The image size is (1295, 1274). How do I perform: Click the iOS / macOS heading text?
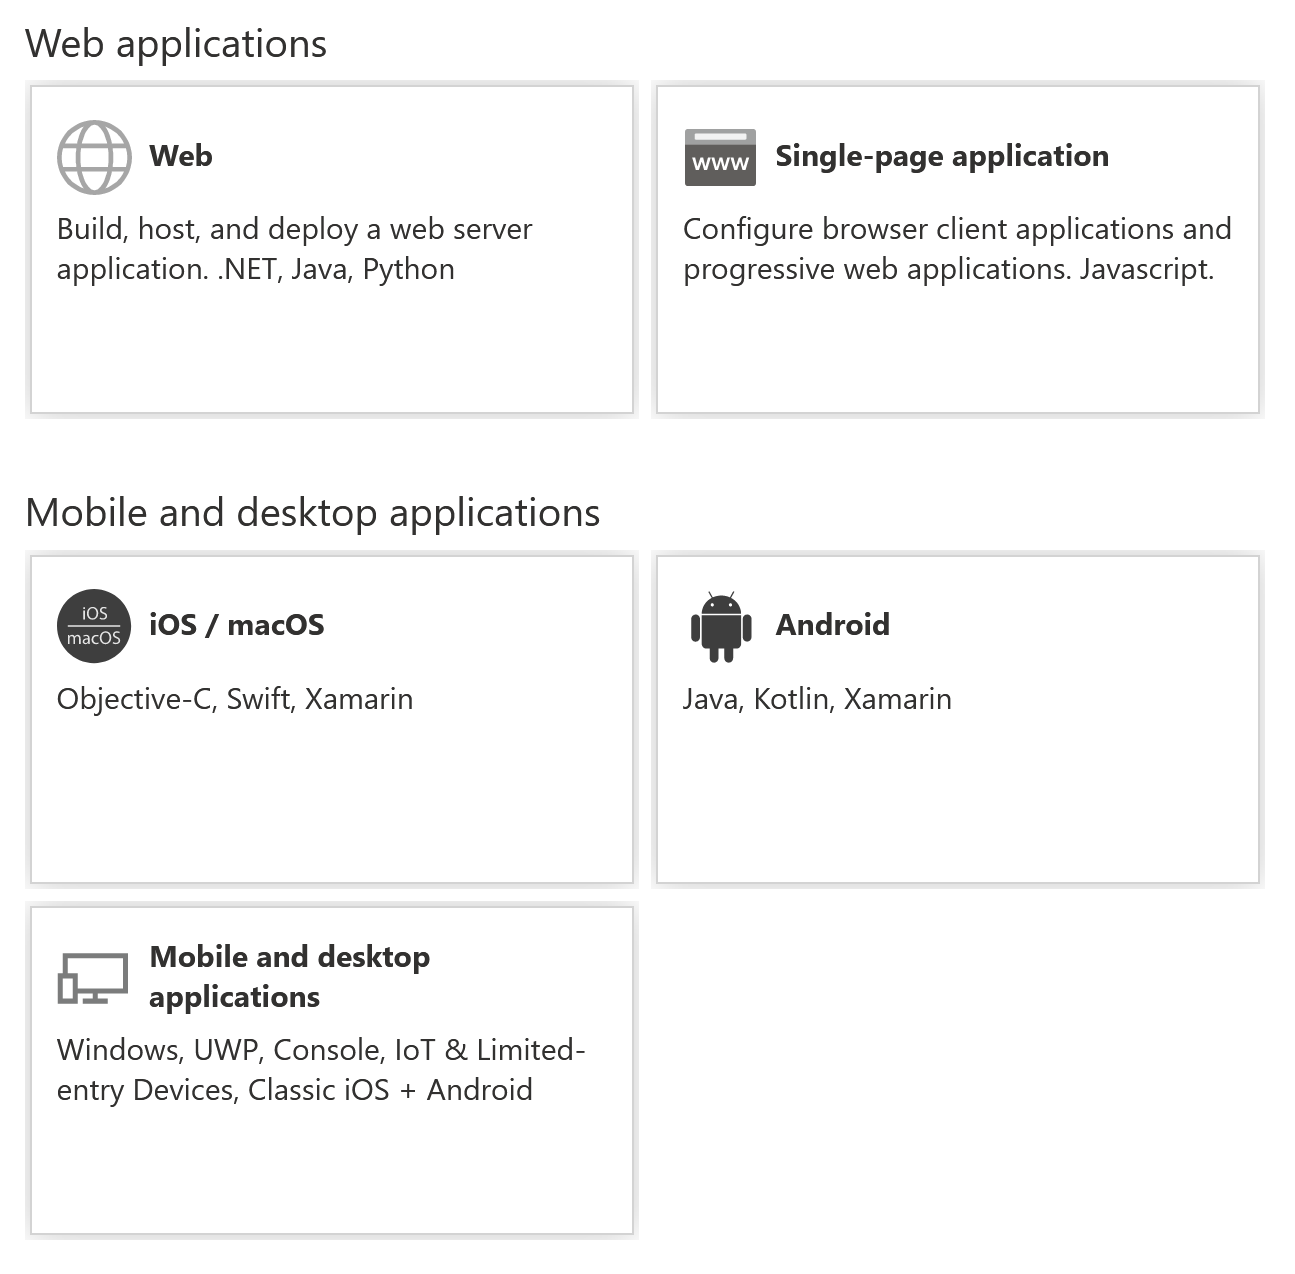click(237, 625)
